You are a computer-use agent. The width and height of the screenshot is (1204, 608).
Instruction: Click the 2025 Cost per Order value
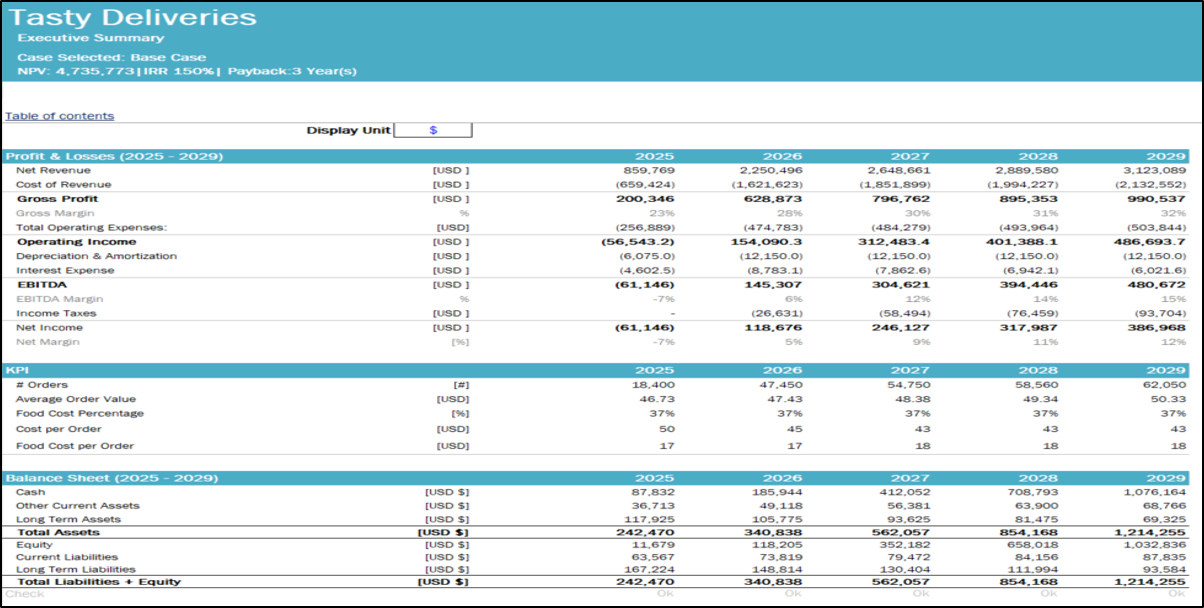tap(665, 429)
